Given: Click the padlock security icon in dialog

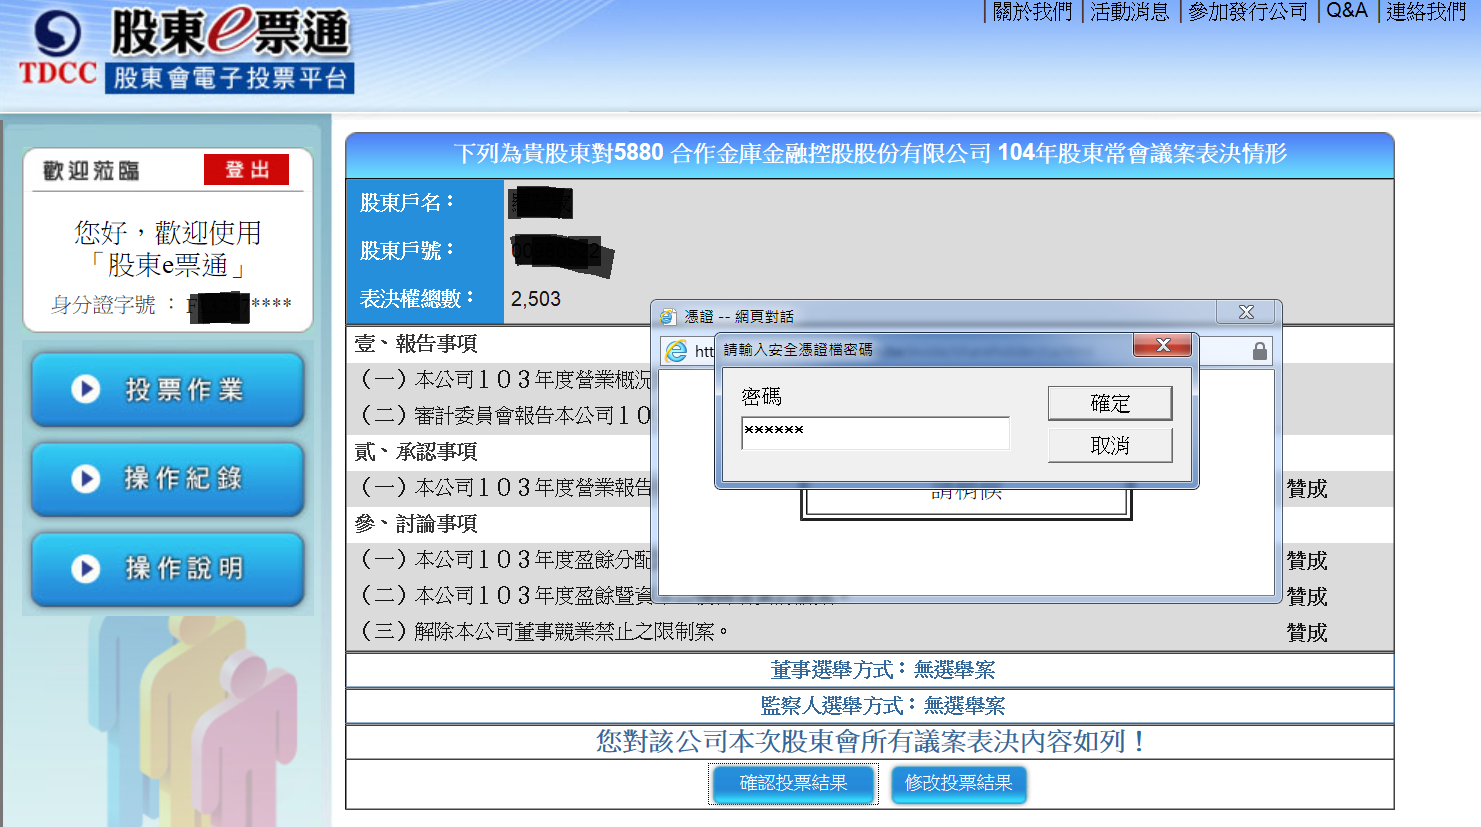Looking at the screenshot, I should click(1260, 351).
